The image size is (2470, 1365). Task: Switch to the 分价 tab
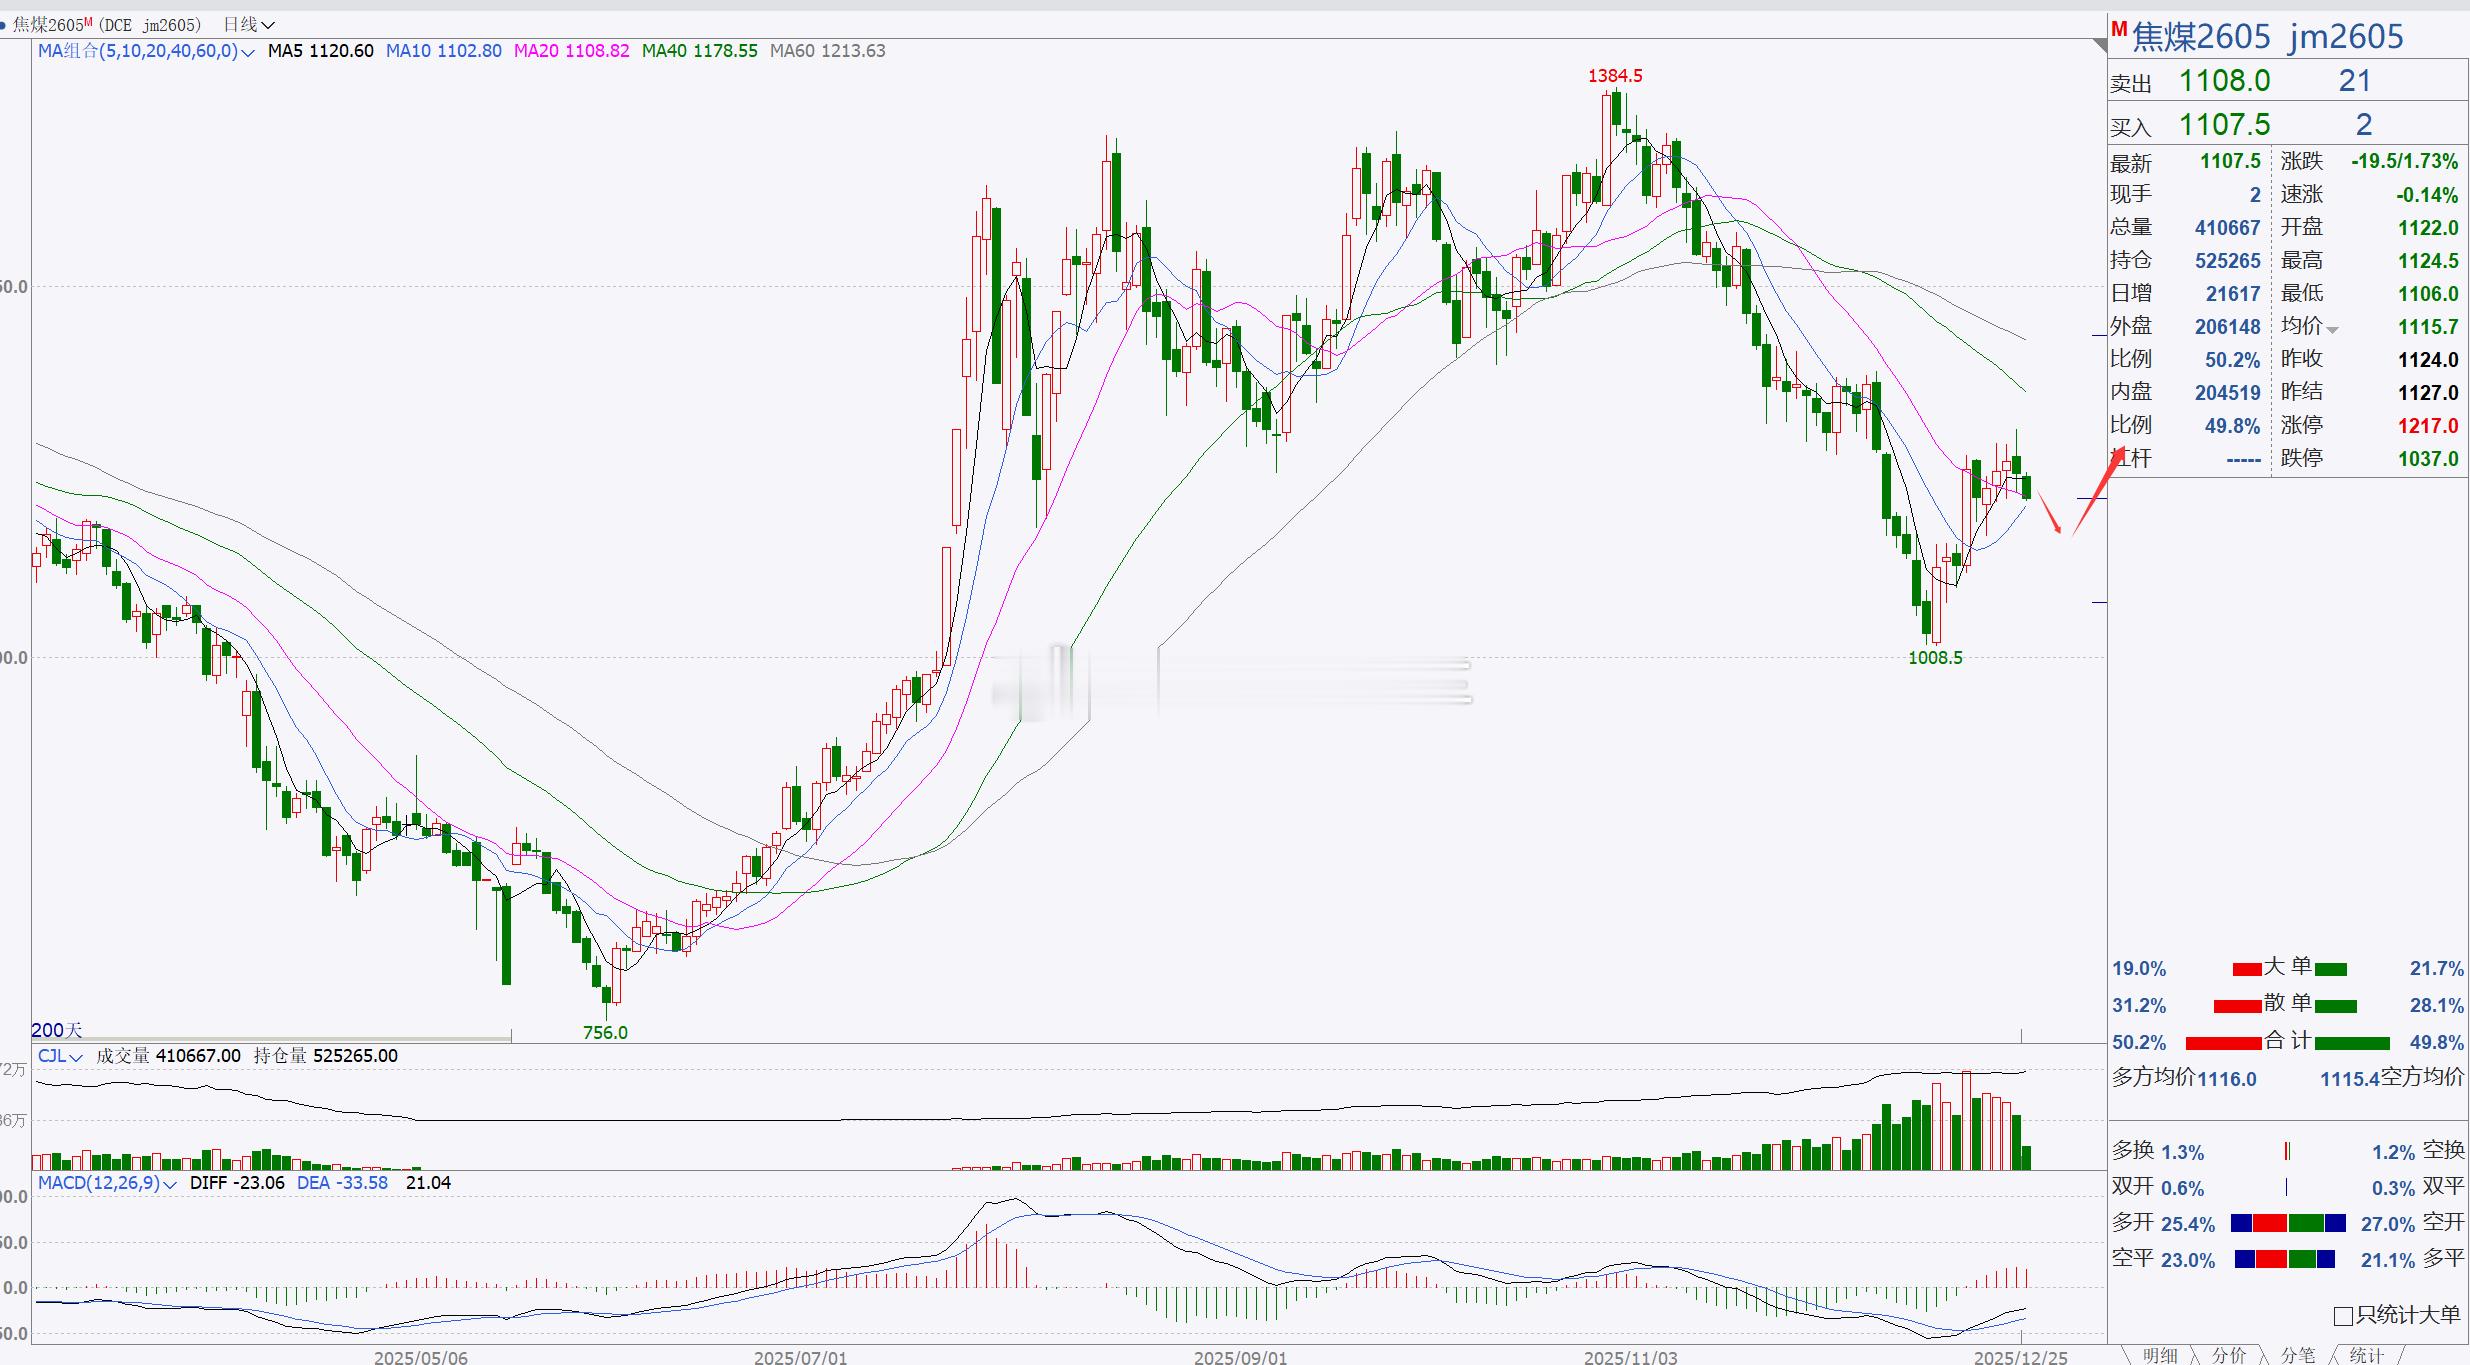coord(2229,1355)
